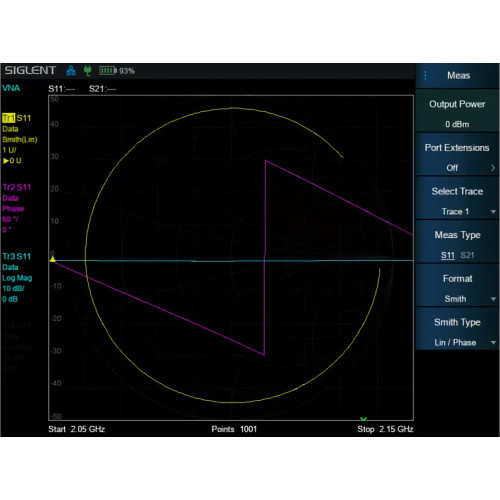
Task: Click the battery level icon
Action: click(108, 71)
